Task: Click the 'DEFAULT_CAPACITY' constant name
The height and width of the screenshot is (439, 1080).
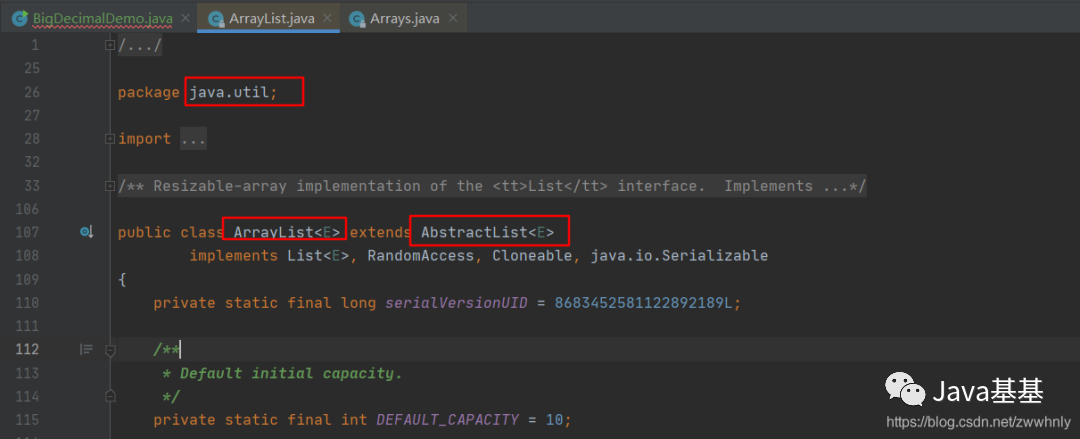Action: tap(447, 420)
